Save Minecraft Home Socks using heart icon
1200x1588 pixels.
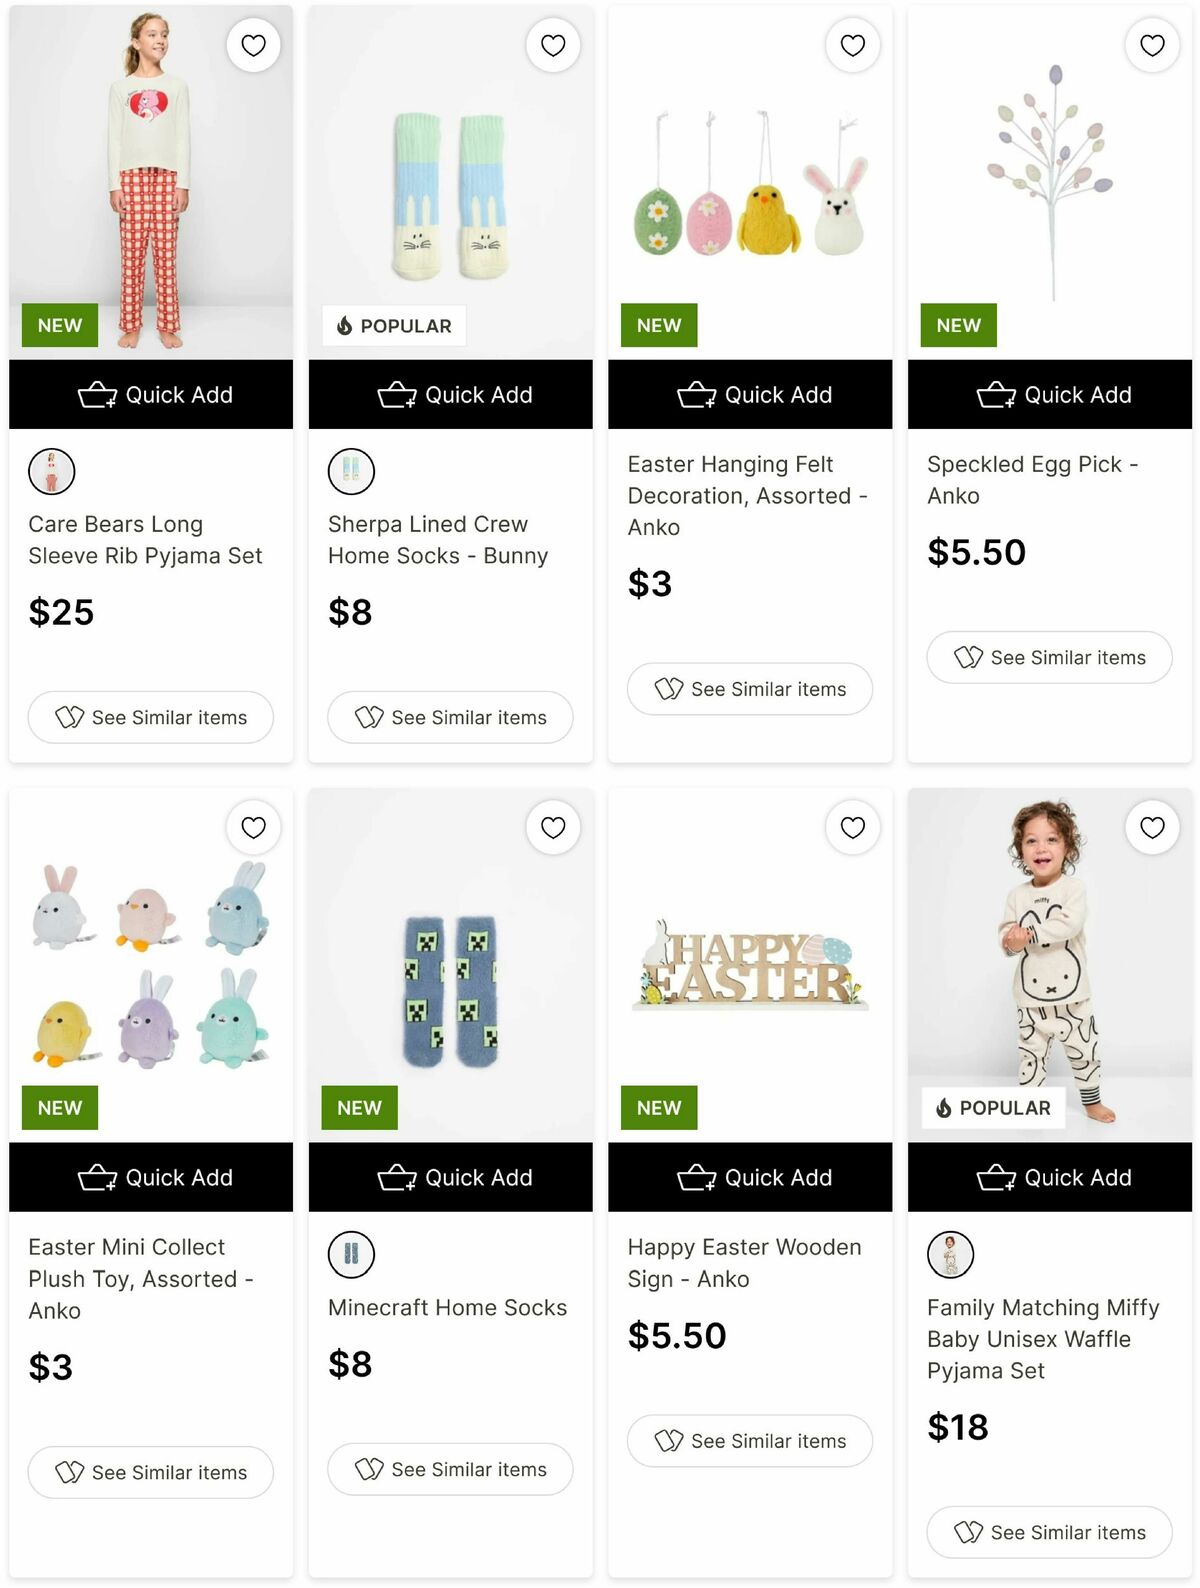click(x=553, y=828)
